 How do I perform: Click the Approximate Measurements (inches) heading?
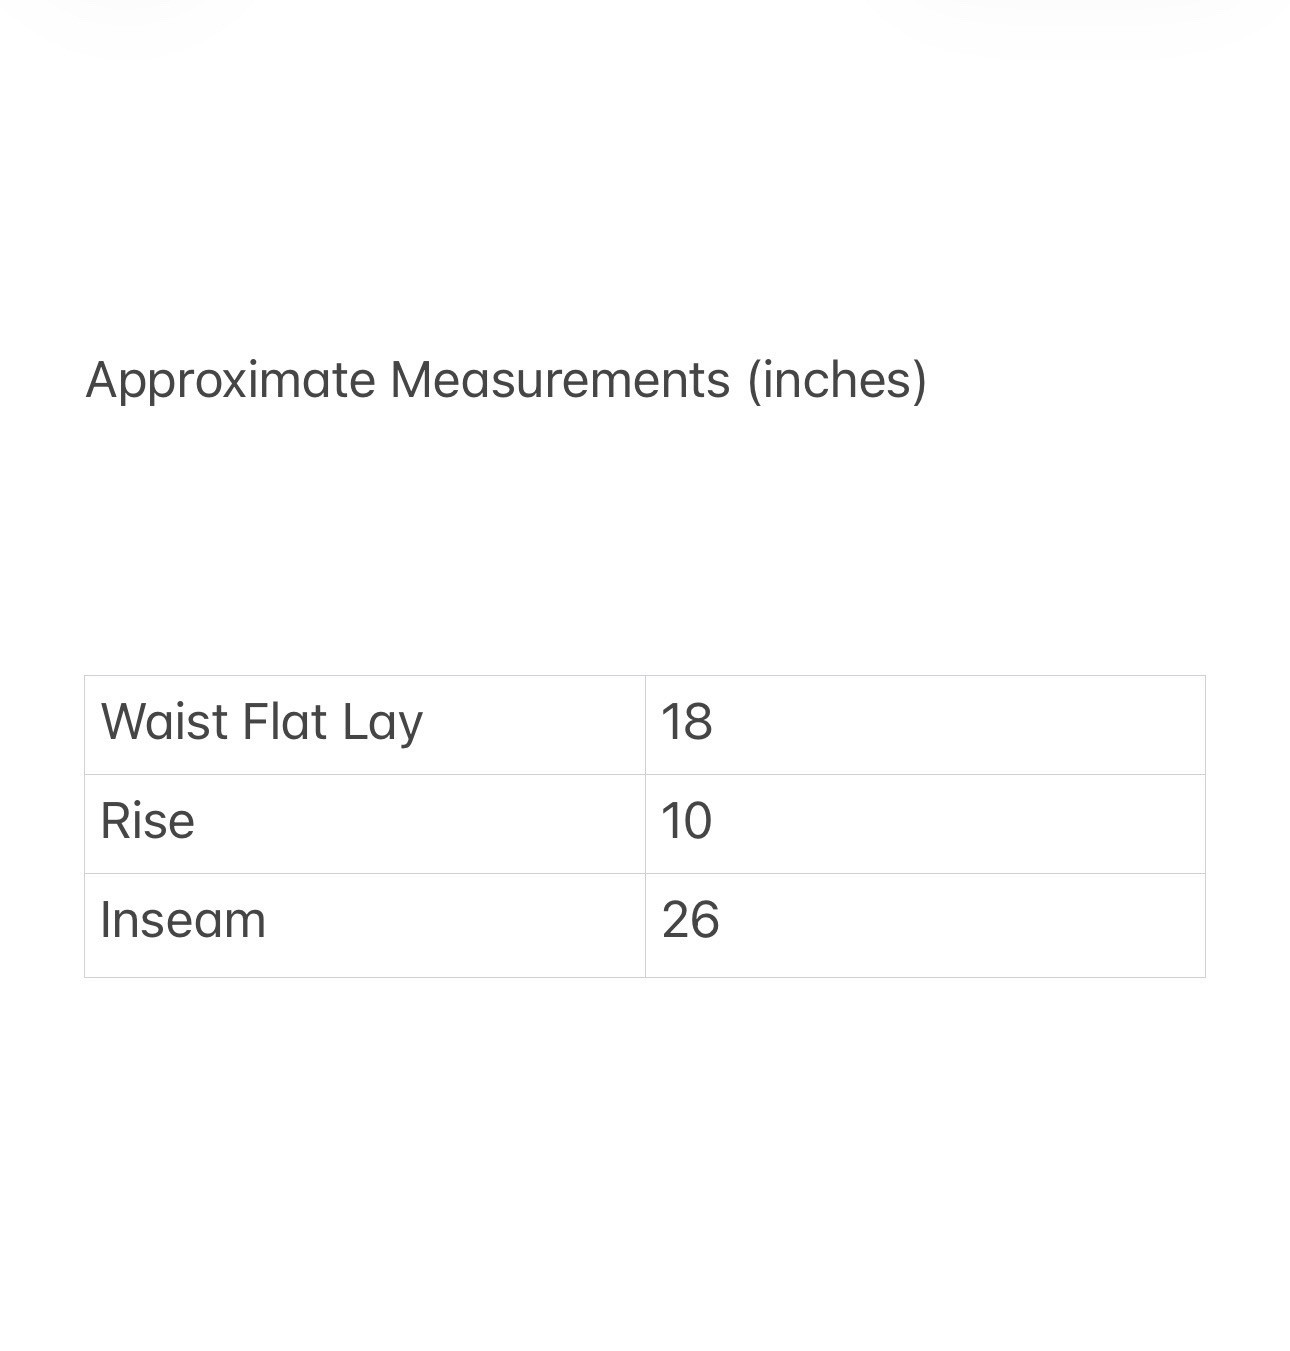point(506,381)
